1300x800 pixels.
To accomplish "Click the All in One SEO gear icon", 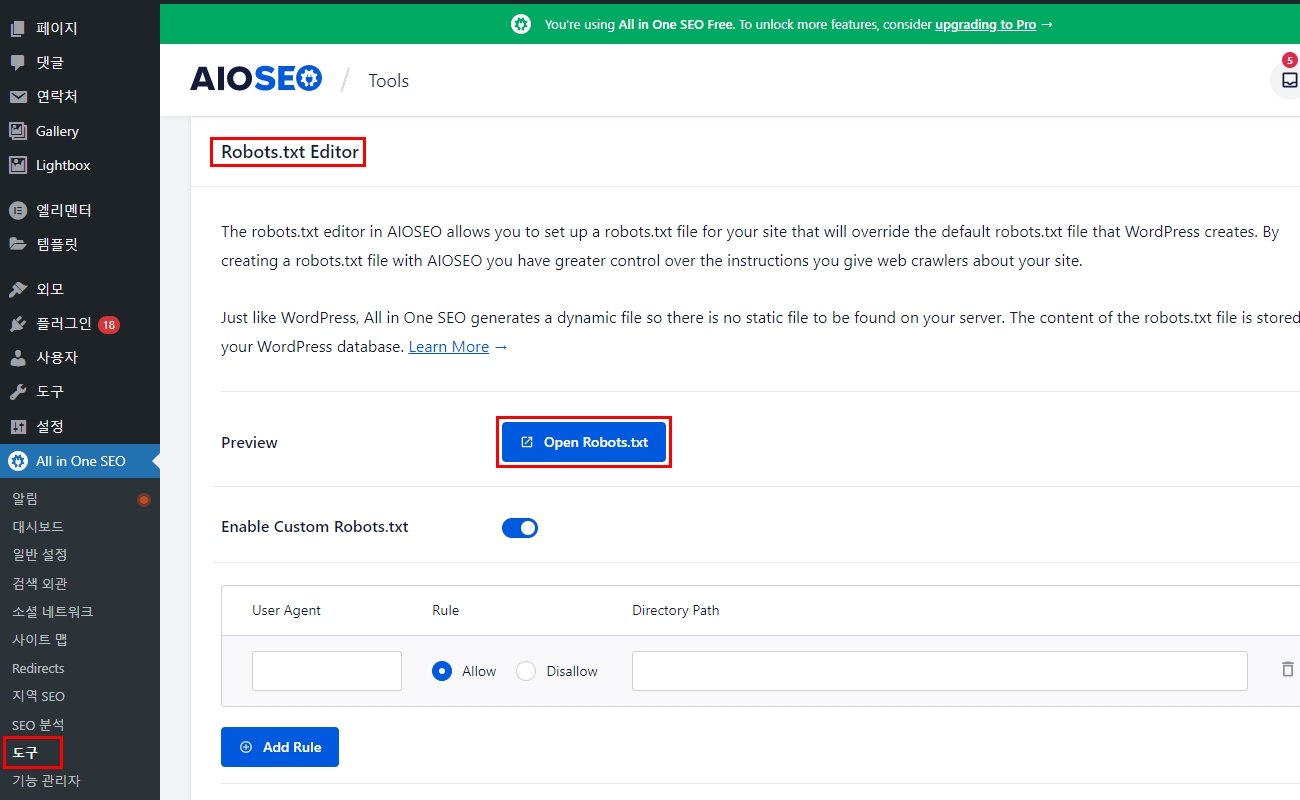I will [18, 461].
